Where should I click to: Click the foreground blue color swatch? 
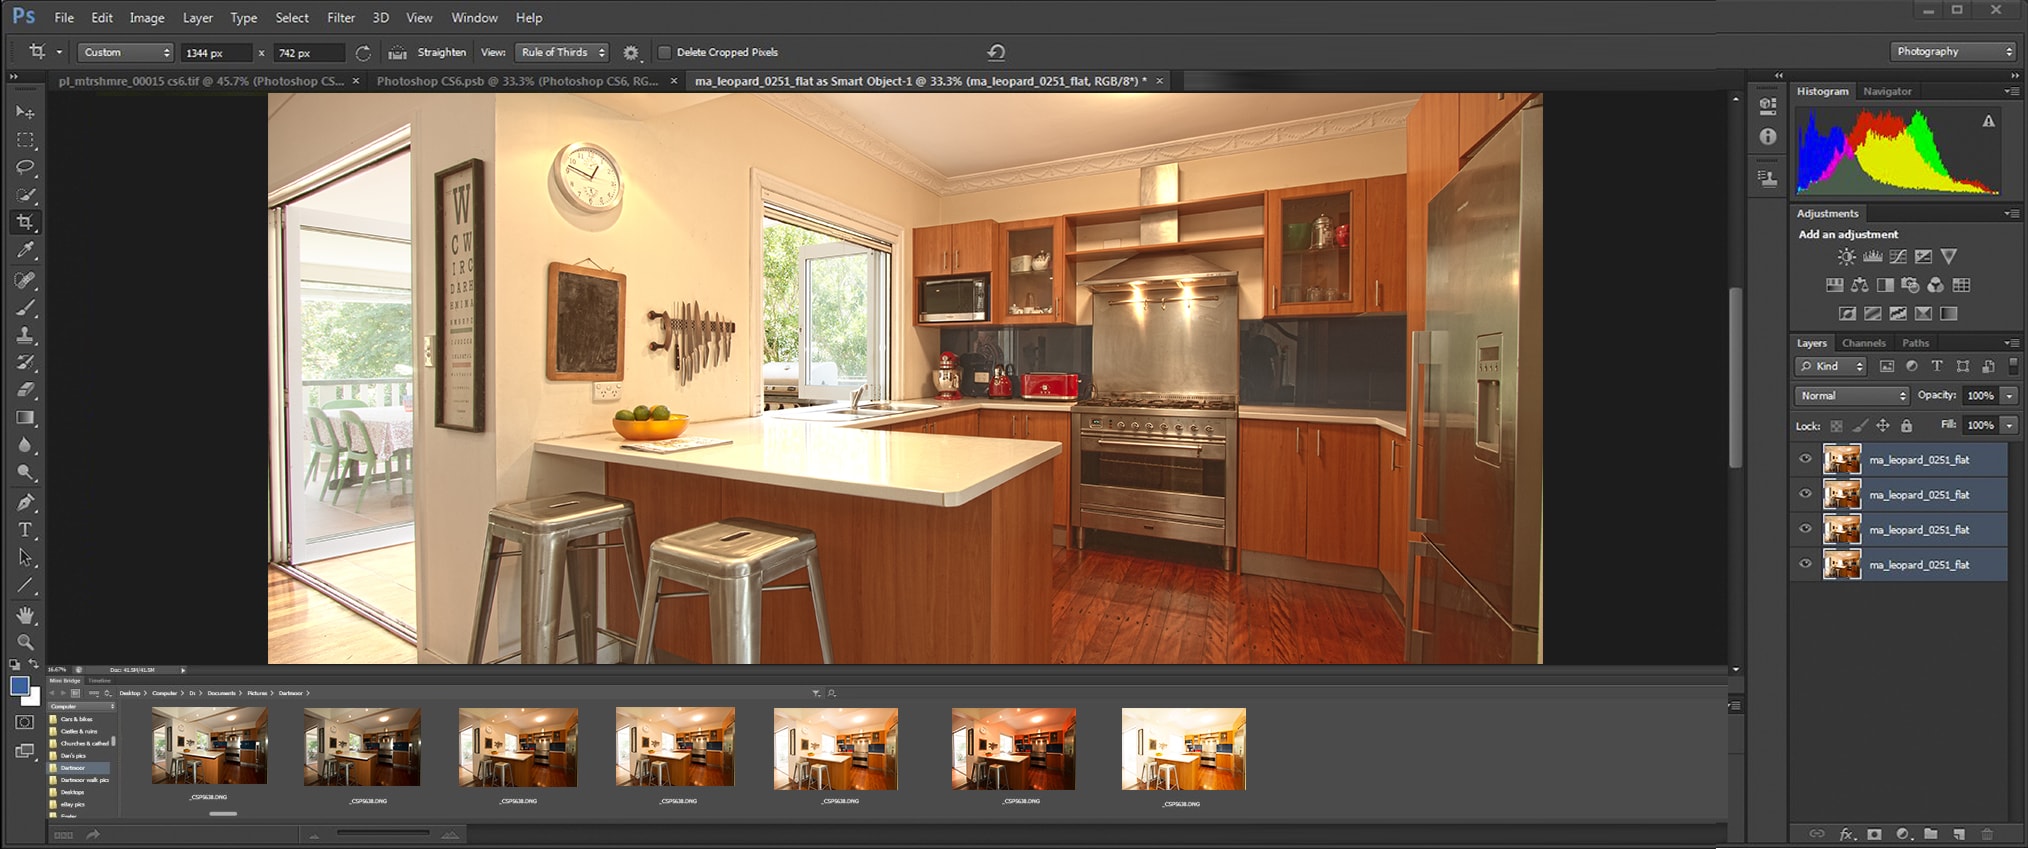click(19, 686)
